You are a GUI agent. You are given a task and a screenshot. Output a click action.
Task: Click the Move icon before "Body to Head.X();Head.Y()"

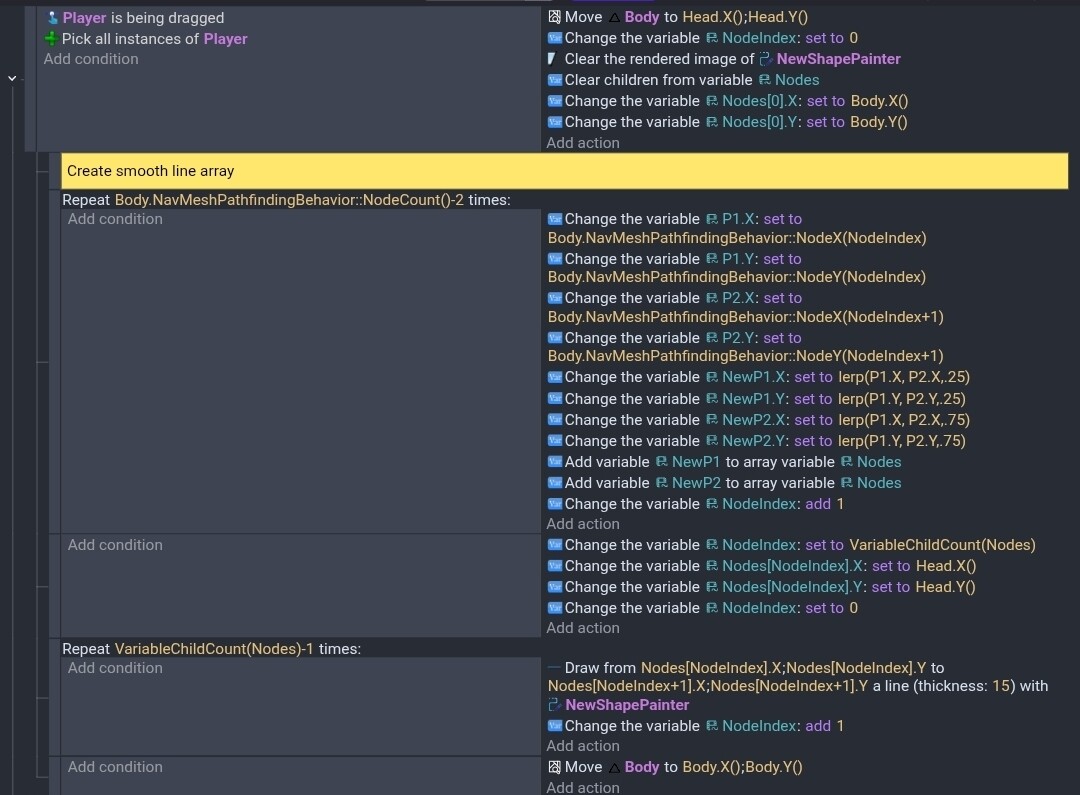(x=555, y=17)
